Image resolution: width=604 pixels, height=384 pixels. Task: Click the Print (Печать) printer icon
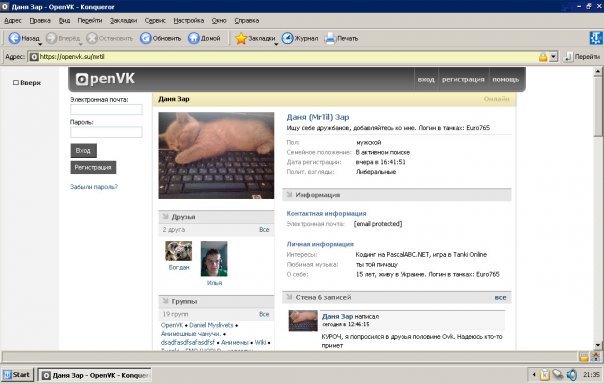coord(330,38)
